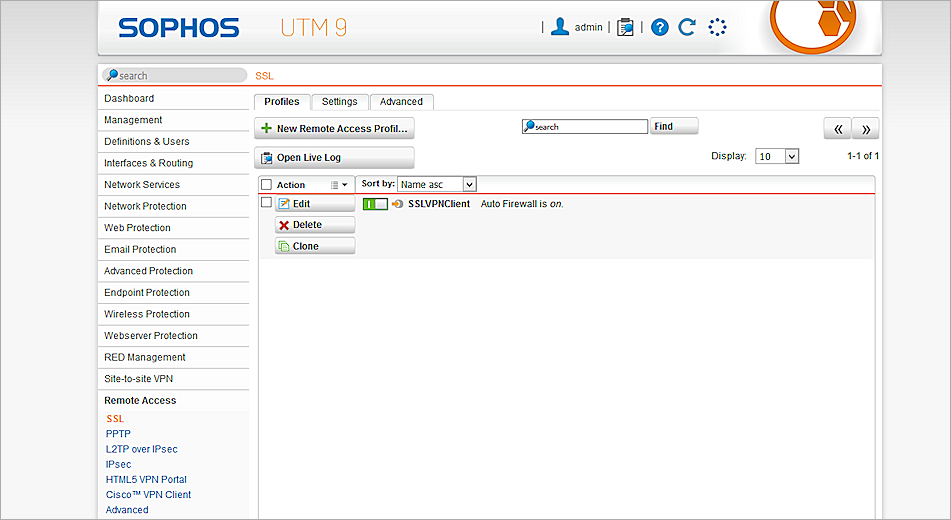Click the 'Auto Firewall is on' text
The width and height of the screenshot is (951, 520).
(x=522, y=204)
